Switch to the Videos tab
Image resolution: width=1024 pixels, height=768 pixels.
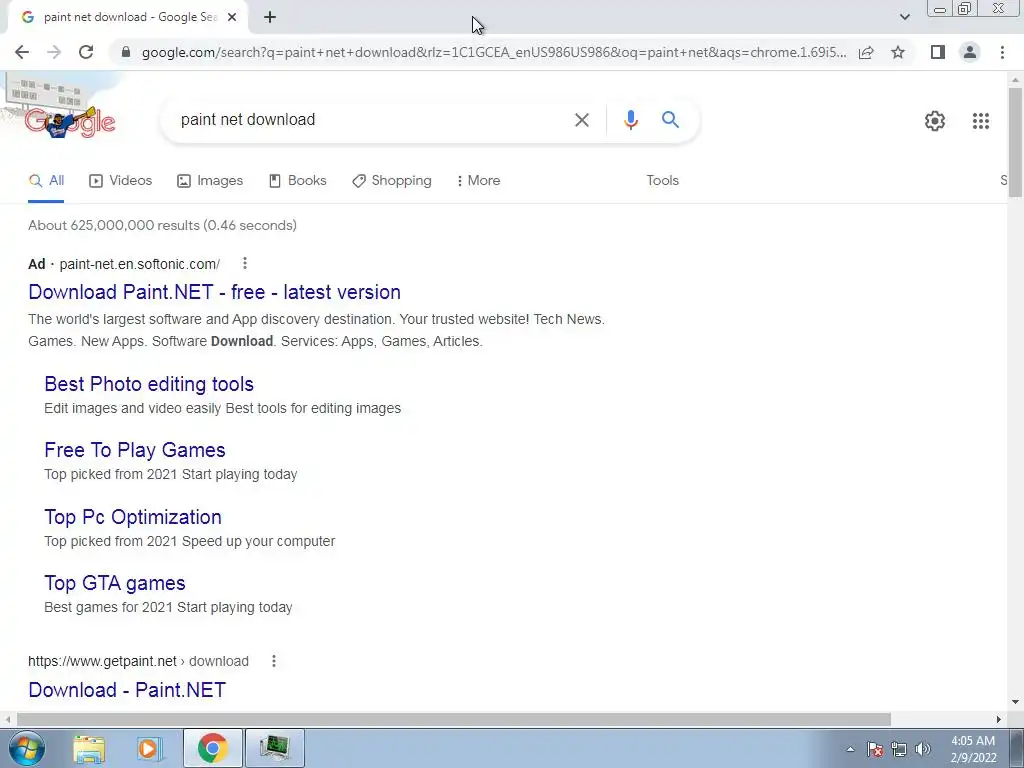(121, 181)
